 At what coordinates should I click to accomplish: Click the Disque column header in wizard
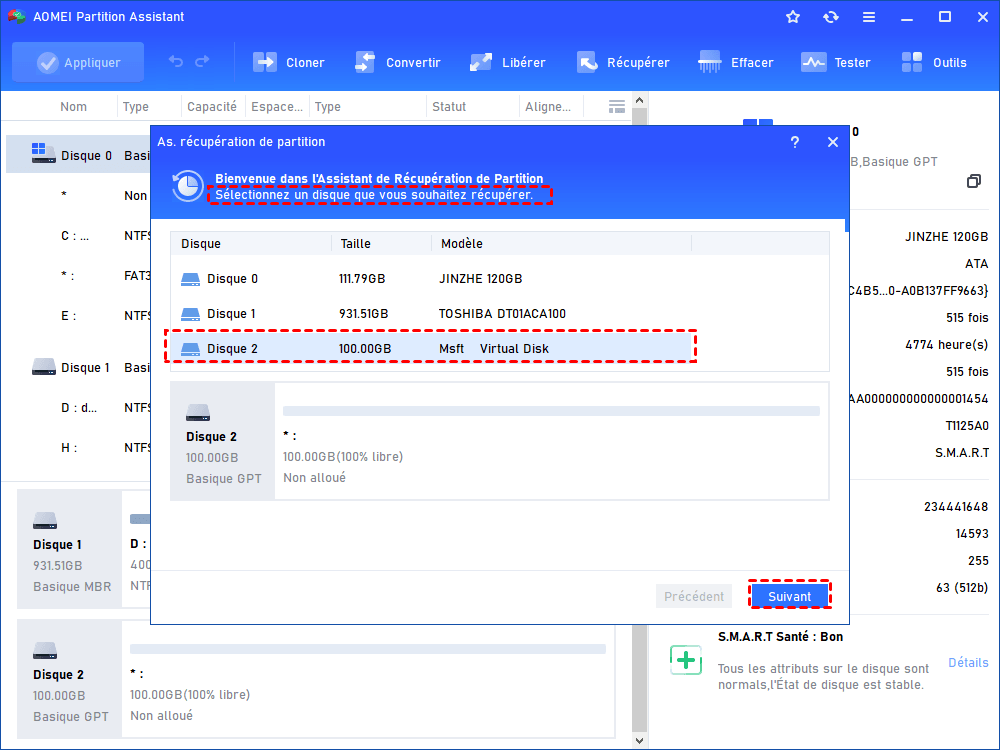coord(251,244)
